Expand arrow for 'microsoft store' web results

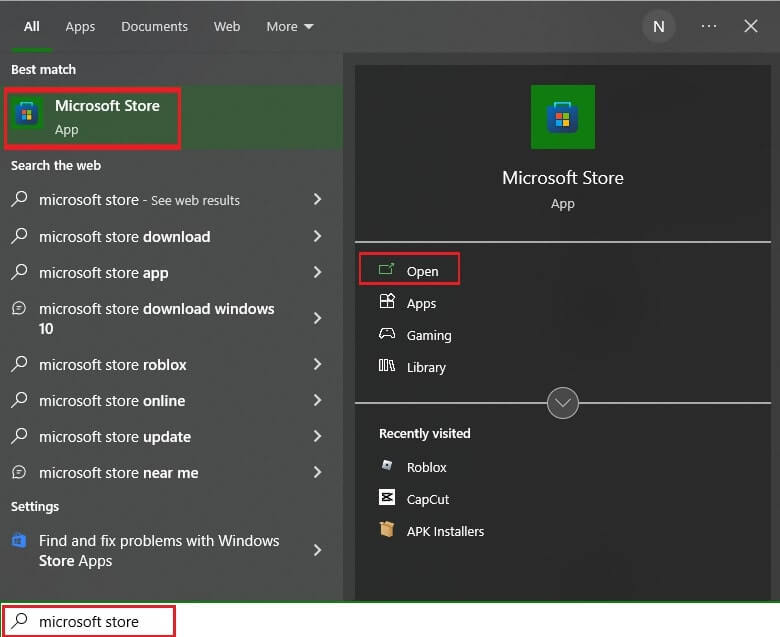(317, 200)
